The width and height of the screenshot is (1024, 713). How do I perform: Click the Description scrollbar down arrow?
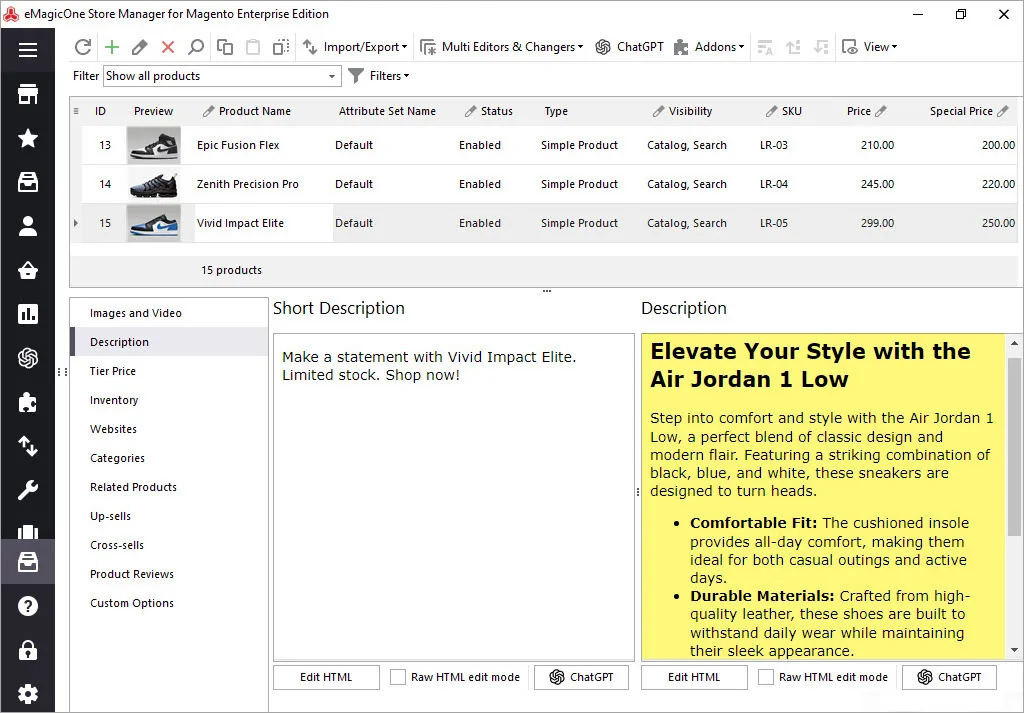click(1014, 650)
